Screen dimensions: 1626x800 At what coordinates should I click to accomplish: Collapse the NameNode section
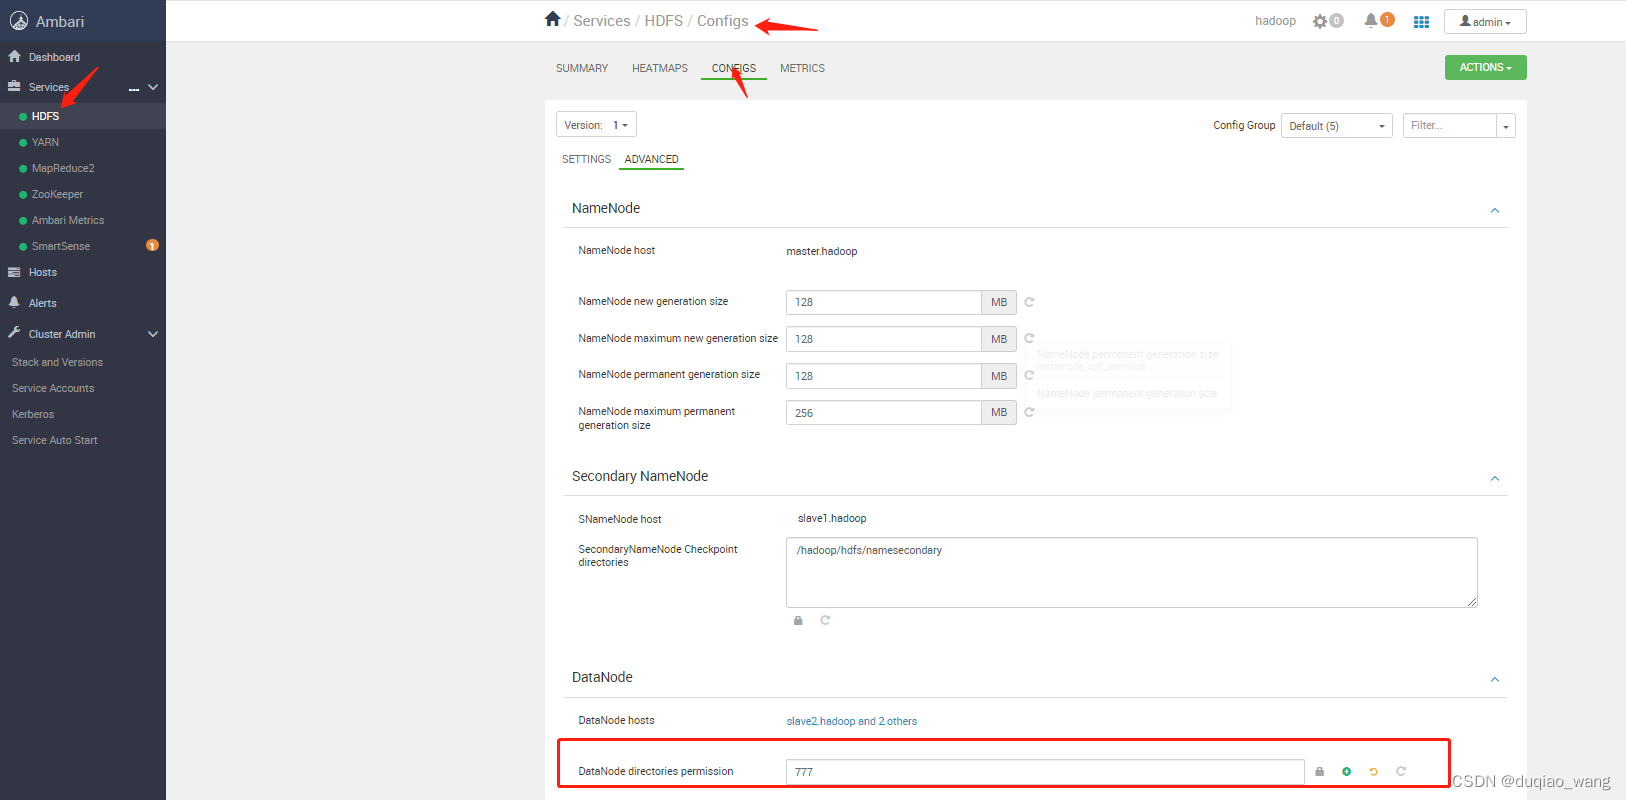(x=1495, y=210)
